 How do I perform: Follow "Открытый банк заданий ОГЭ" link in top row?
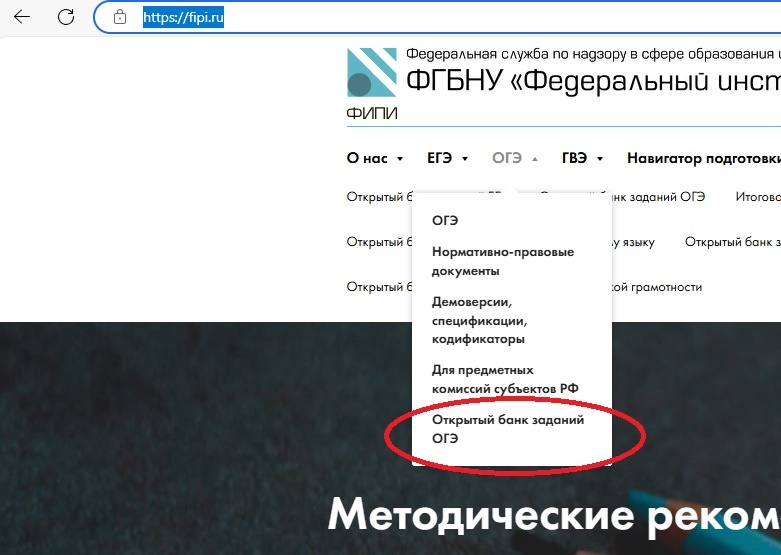657,197
